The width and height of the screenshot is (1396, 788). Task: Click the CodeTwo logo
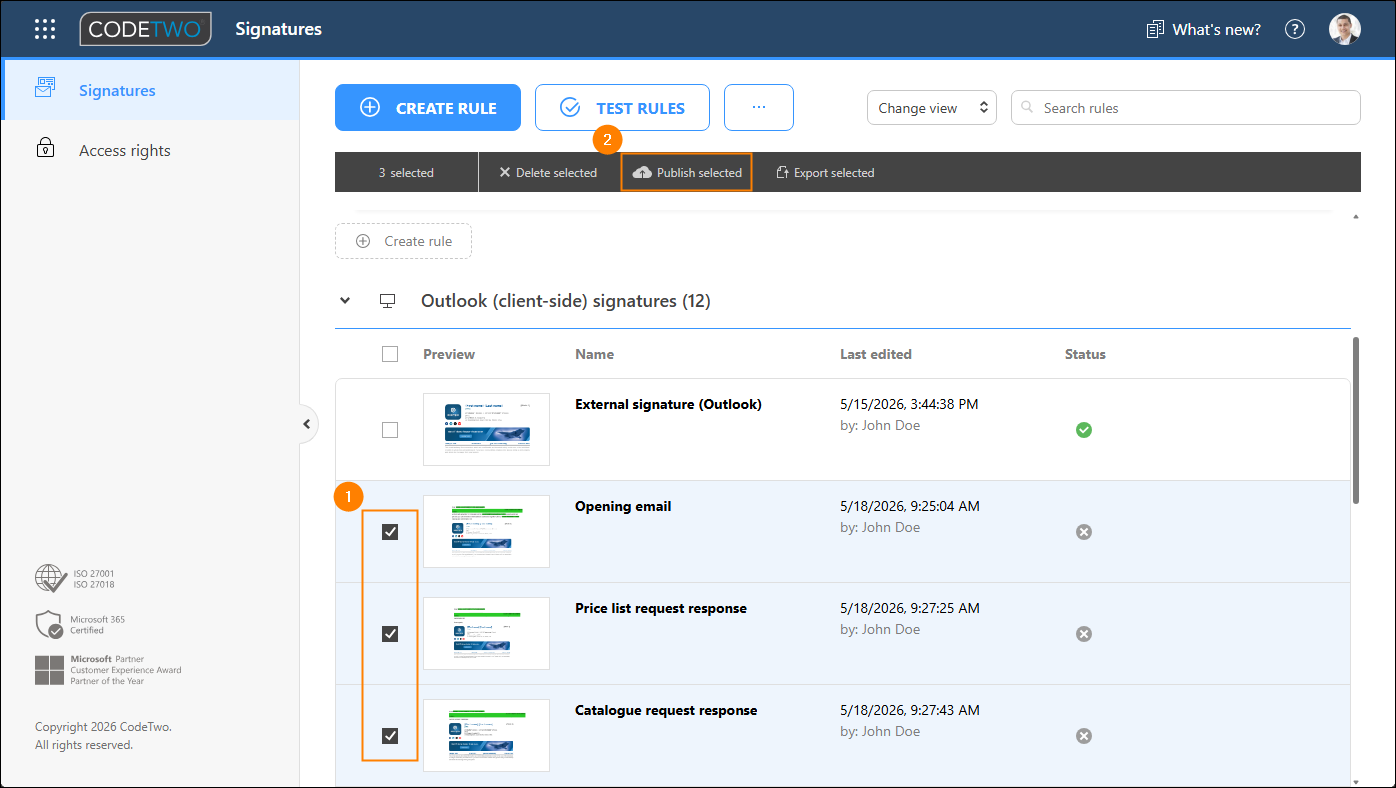click(146, 29)
